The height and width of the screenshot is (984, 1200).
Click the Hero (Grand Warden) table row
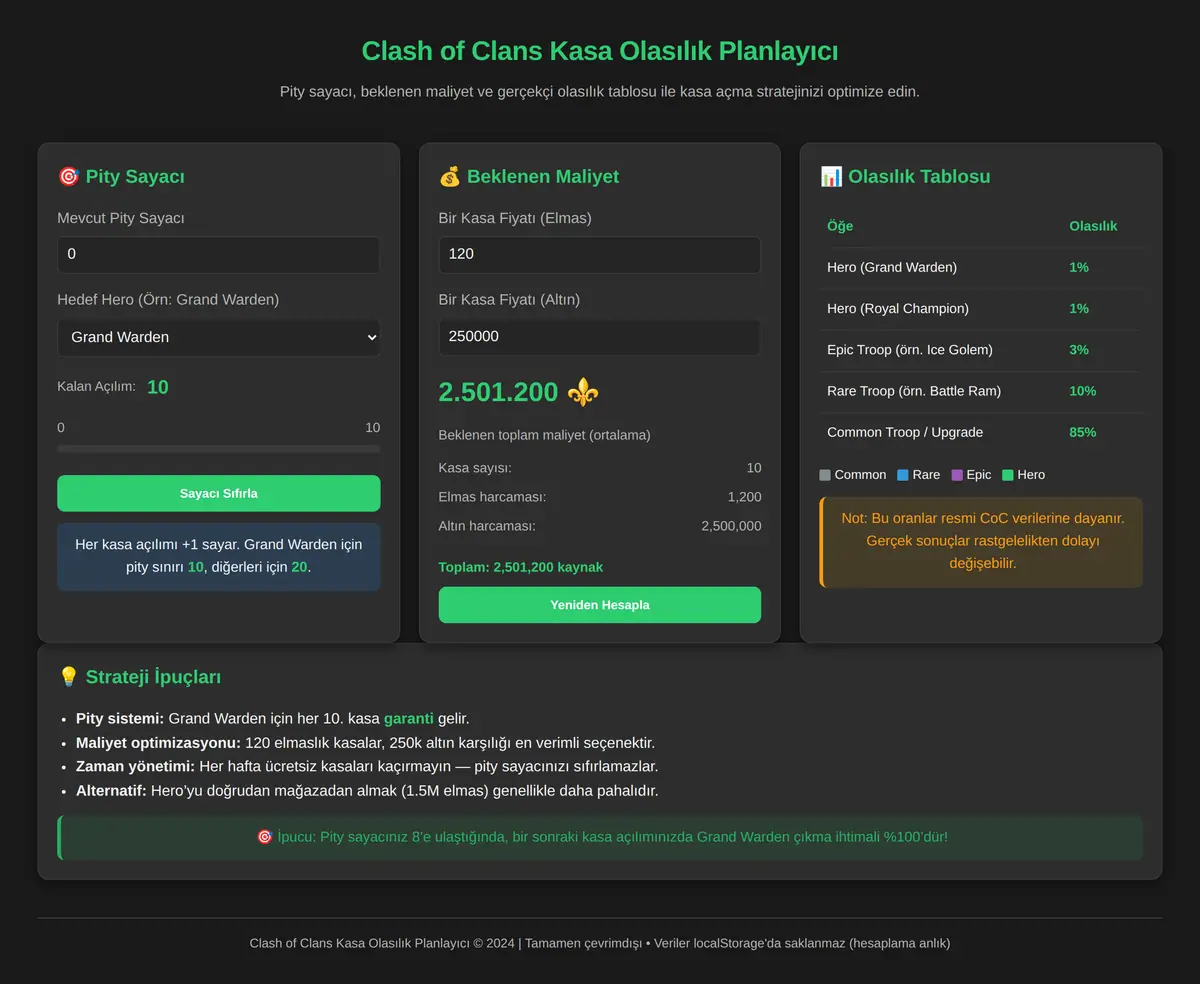pos(980,268)
